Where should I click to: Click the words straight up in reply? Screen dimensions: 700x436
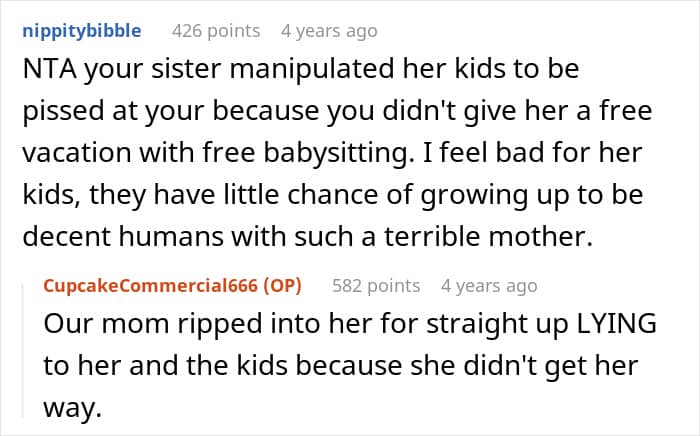[x=497, y=324]
